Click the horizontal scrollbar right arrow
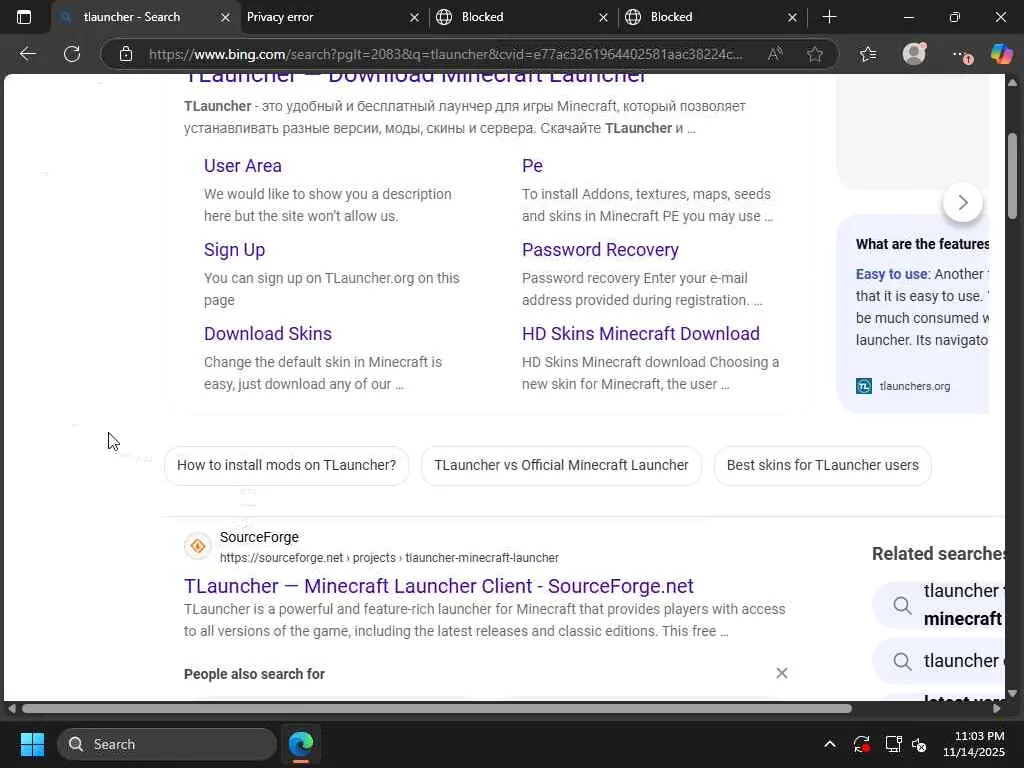This screenshot has height=768, width=1024. pos(997,709)
